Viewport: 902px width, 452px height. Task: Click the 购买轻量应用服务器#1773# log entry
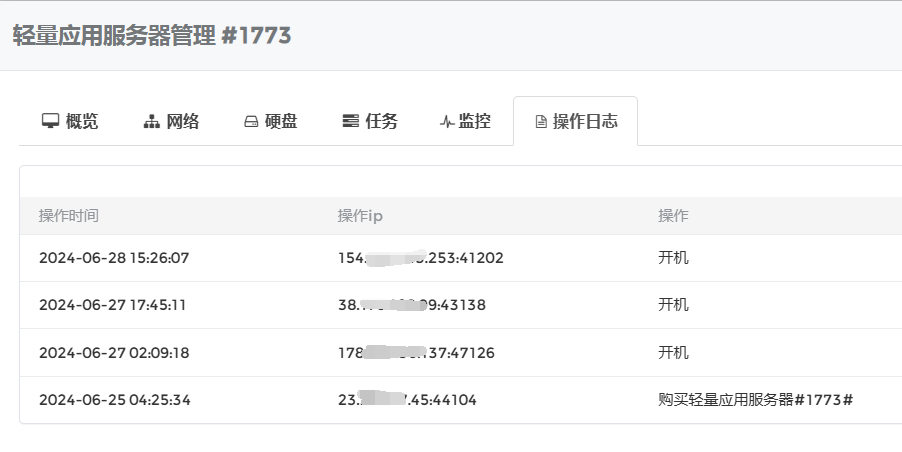tap(755, 400)
